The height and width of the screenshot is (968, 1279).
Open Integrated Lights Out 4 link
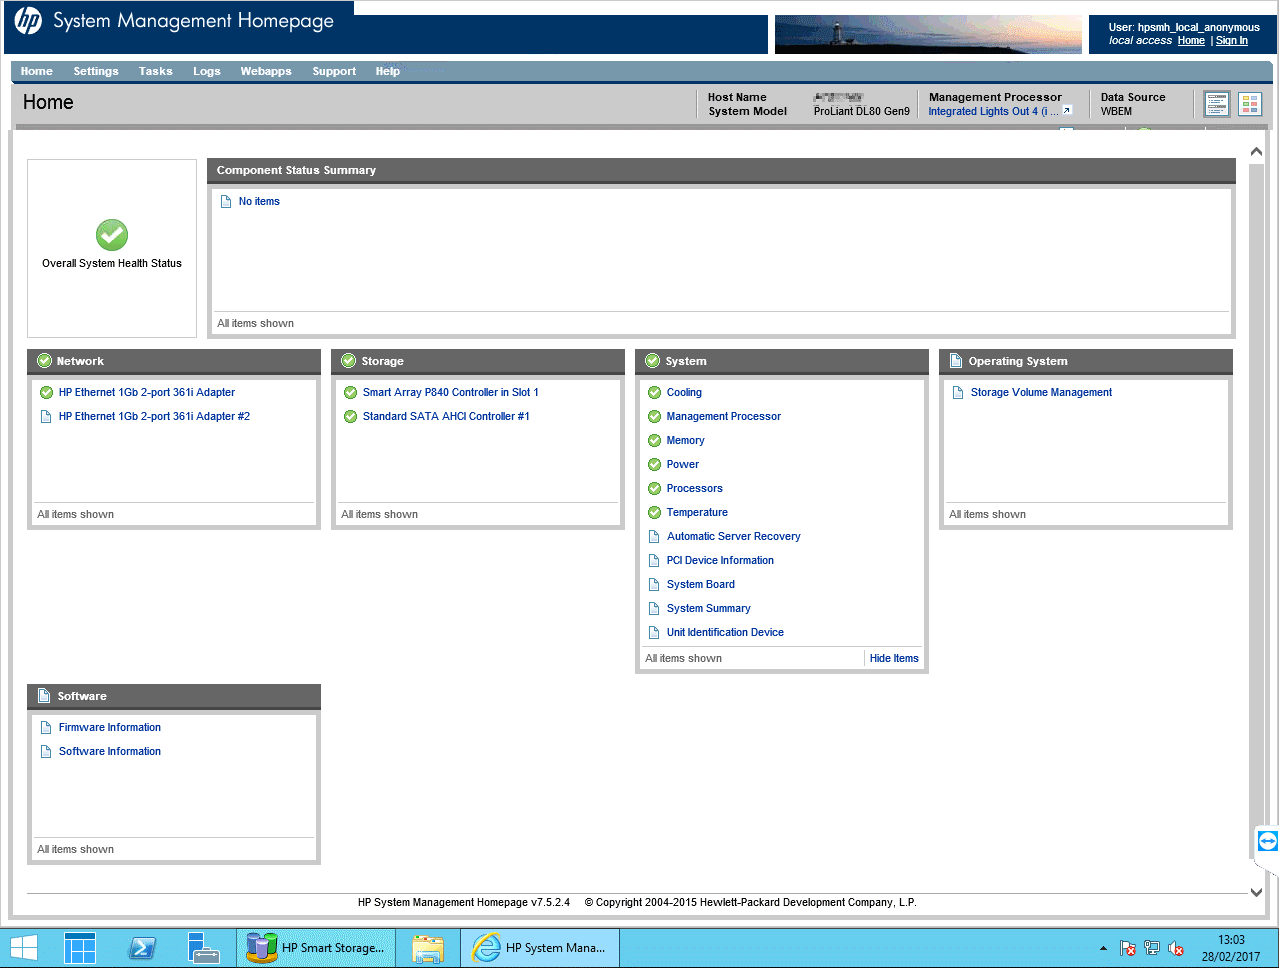pos(993,111)
